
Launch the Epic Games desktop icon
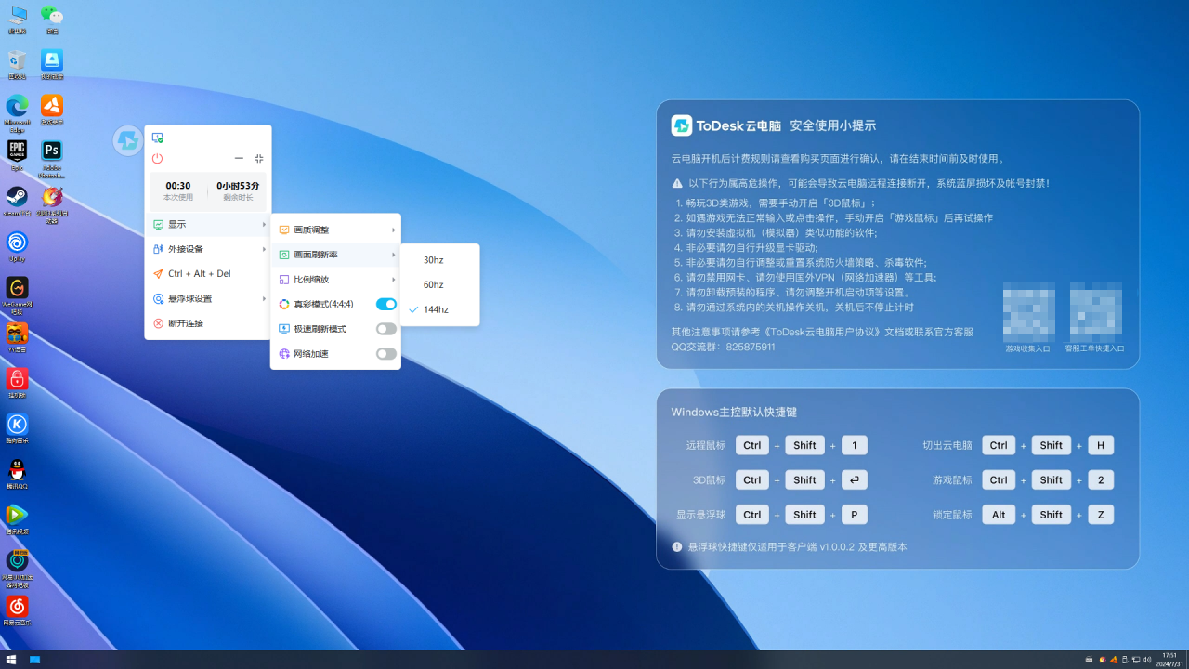tap(16, 150)
